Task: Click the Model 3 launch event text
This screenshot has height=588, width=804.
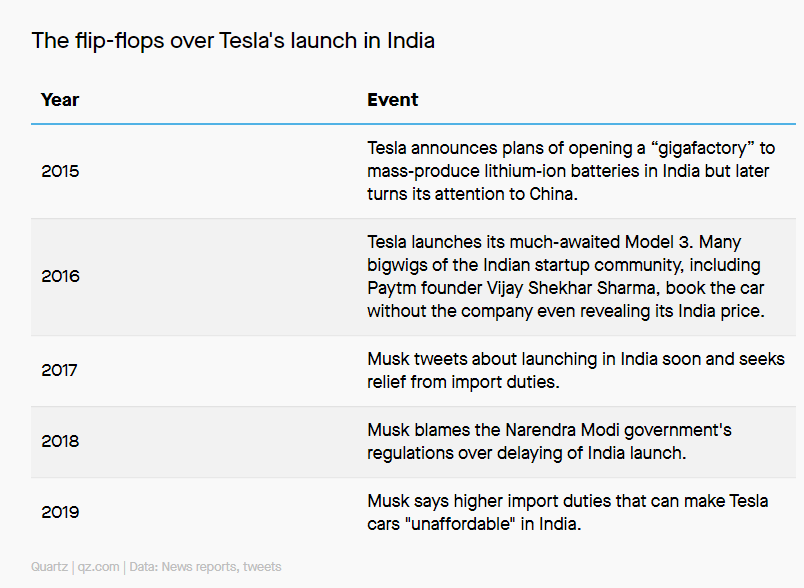Action: point(566,277)
